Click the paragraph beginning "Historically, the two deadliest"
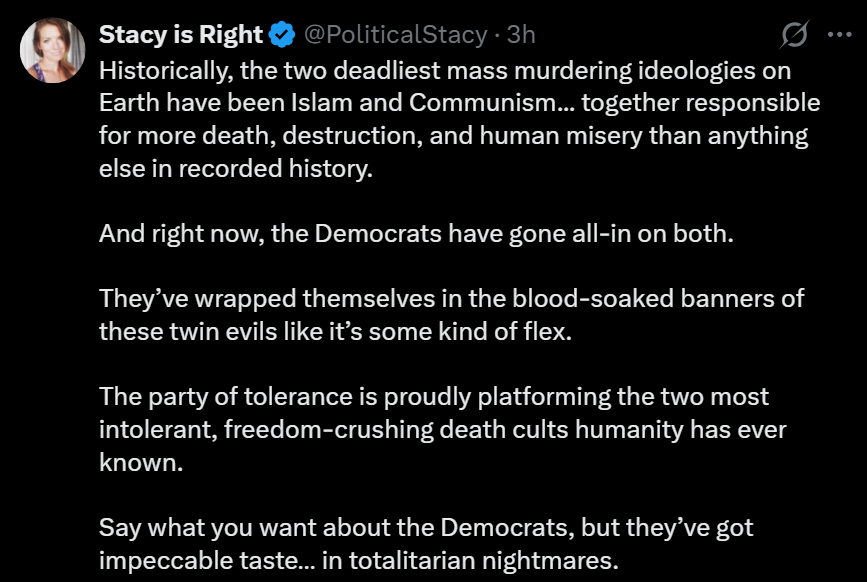 point(450,119)
